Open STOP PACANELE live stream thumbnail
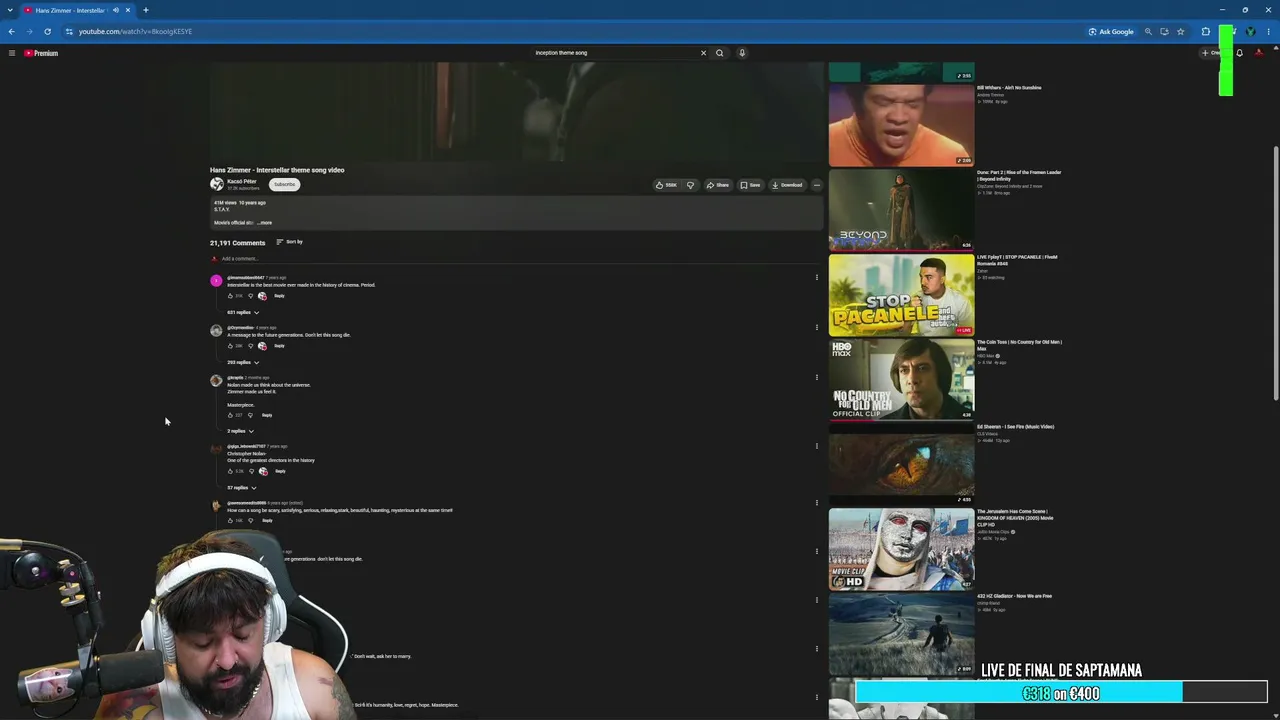This screenshot has width=1280, height=720. click(901, 295)
